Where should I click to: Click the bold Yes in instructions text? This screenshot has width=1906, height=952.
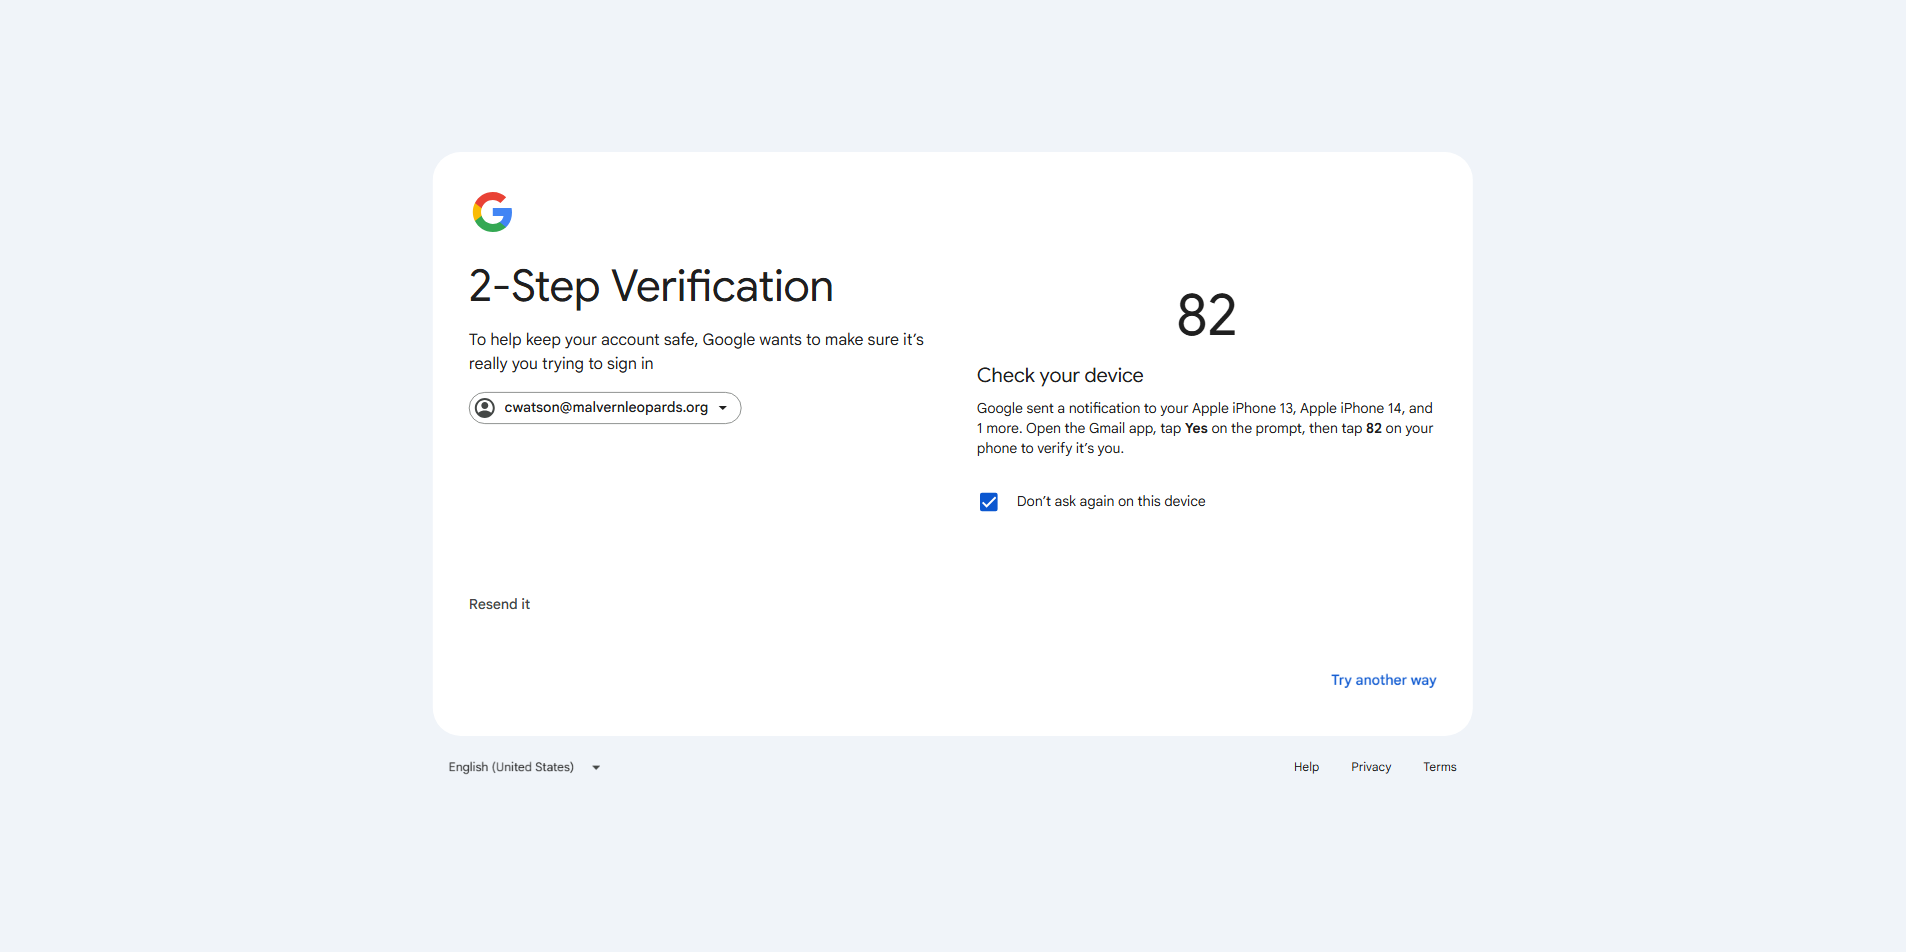(x=1196, y=428)
